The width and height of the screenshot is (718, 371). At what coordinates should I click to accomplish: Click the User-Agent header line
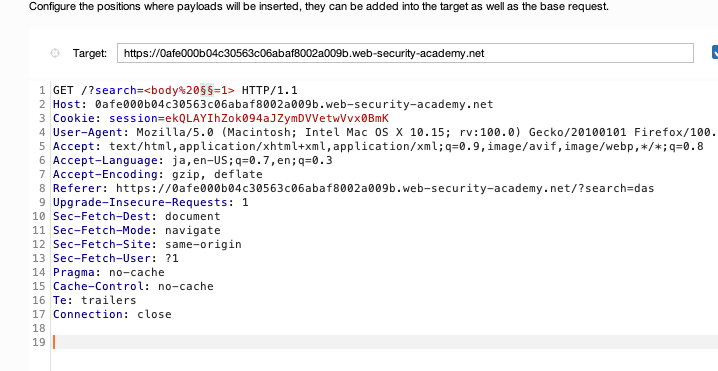(385, 132)
